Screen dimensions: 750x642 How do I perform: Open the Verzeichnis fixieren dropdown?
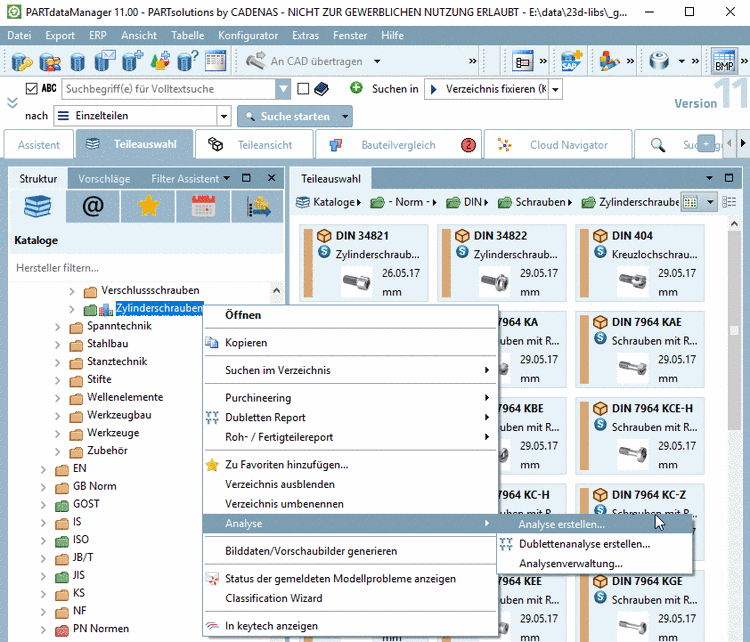coord(555,89)
